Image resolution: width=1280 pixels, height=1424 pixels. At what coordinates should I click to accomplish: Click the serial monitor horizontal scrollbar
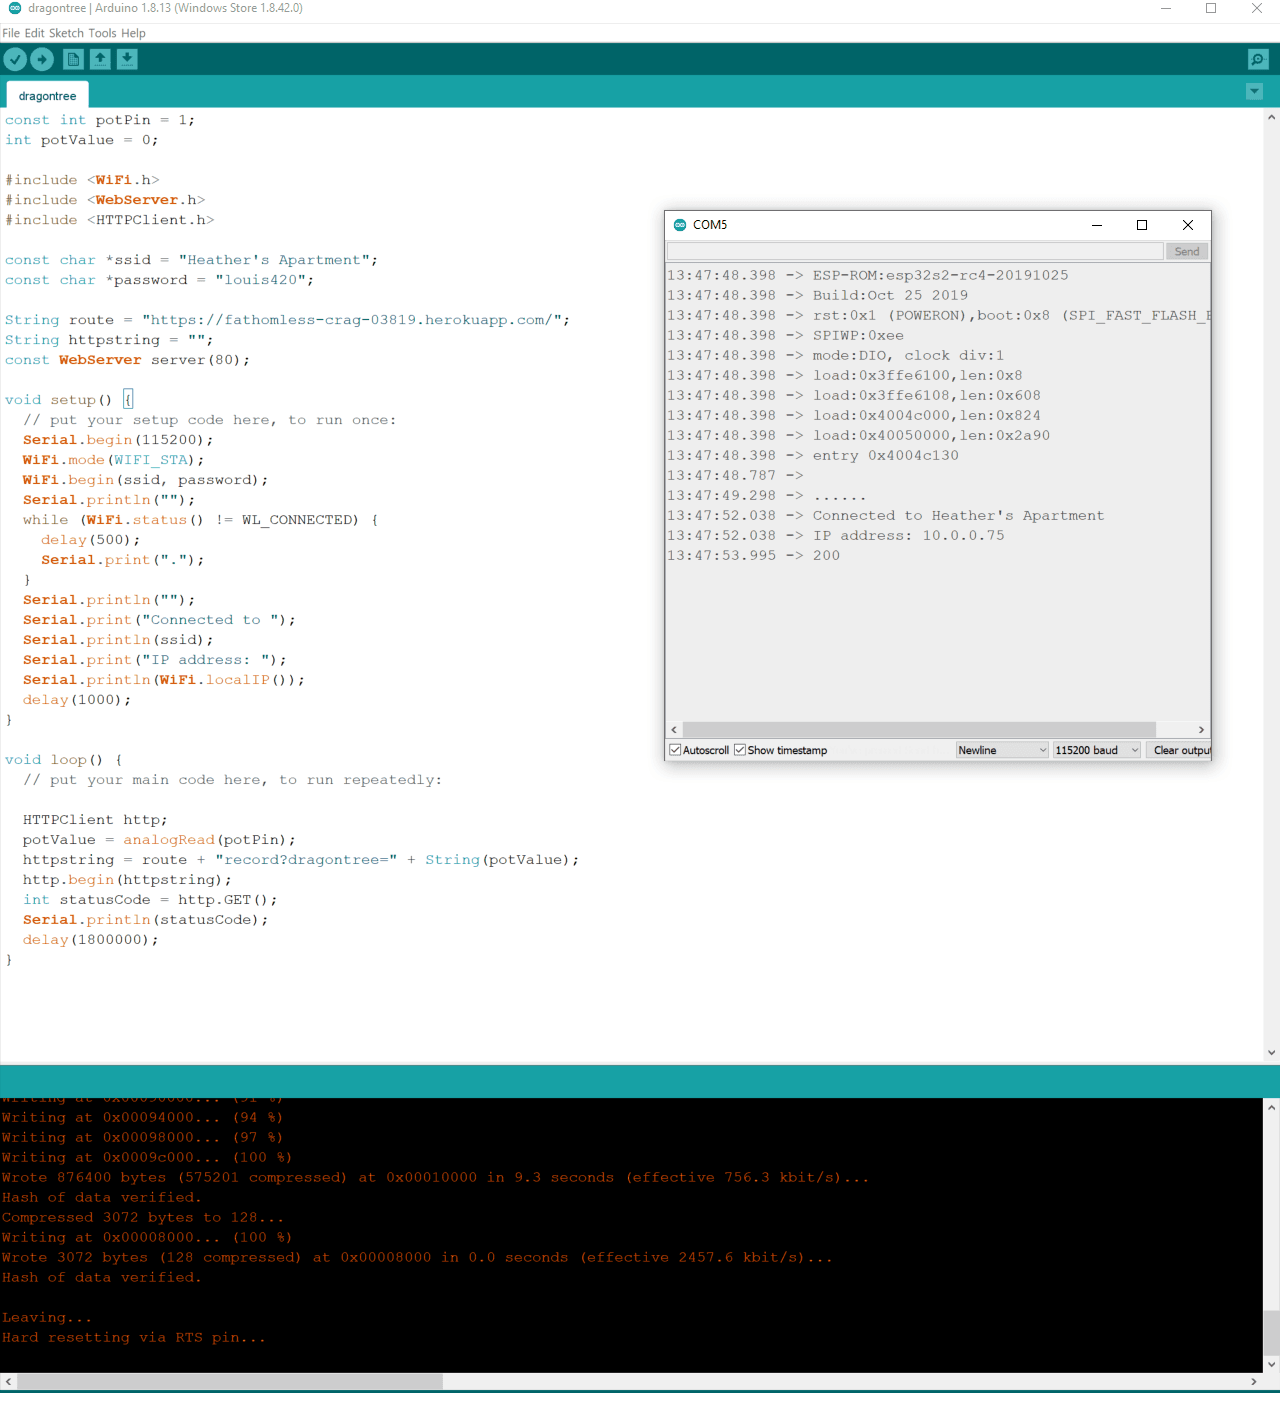(918, 730)
